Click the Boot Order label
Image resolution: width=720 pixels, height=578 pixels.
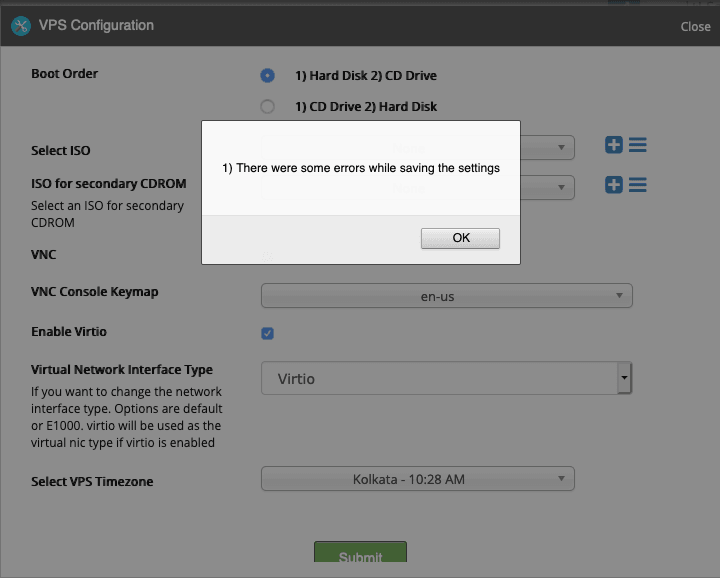click(x=65, y=73)
